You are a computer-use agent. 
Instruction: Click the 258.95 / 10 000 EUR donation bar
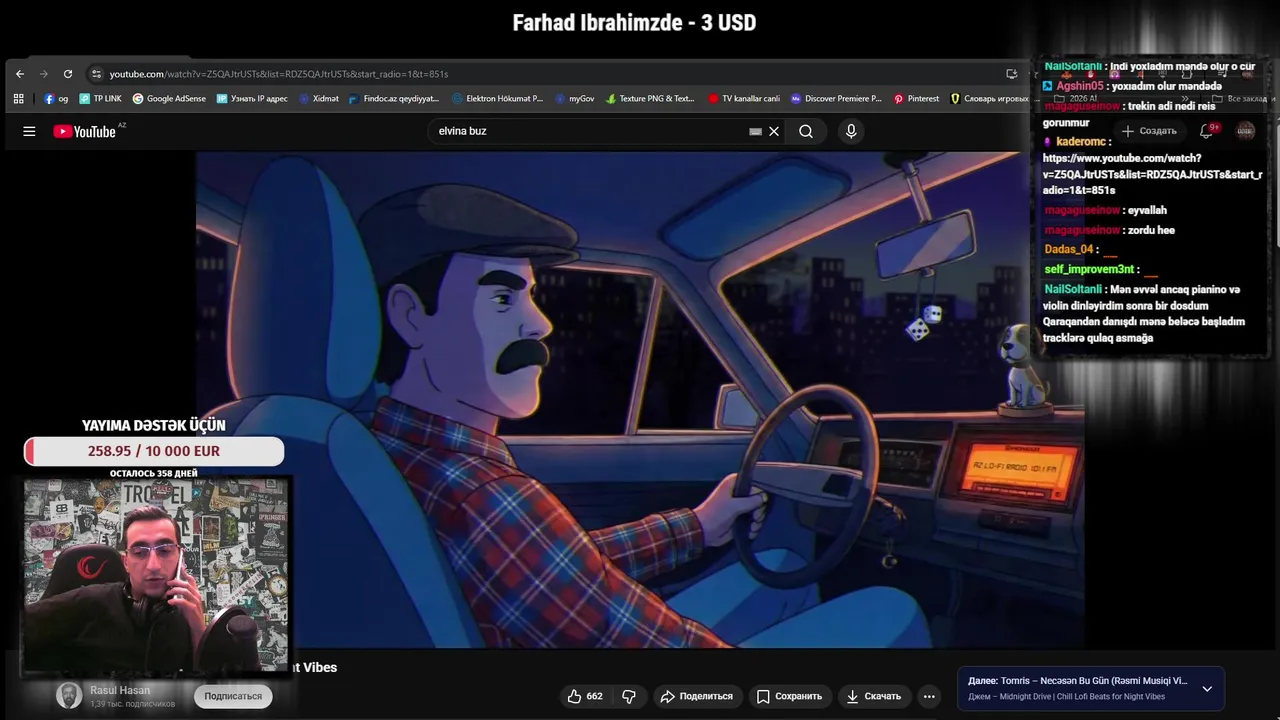[x=154, y=451]
